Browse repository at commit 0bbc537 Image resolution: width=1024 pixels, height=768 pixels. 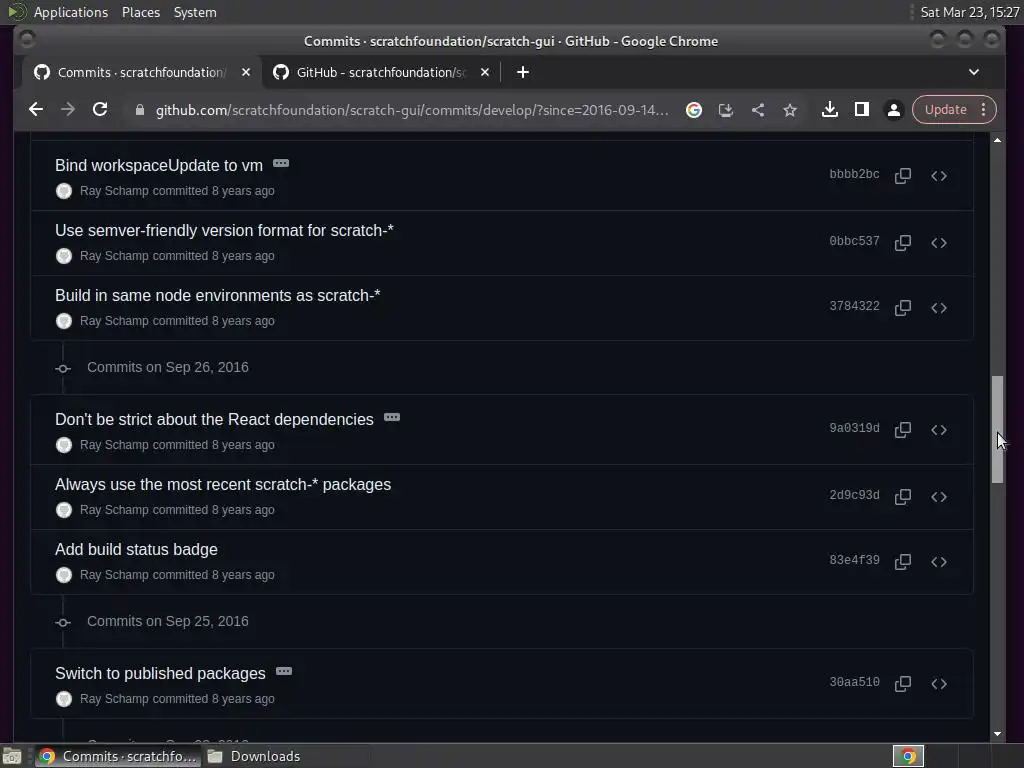938,242
